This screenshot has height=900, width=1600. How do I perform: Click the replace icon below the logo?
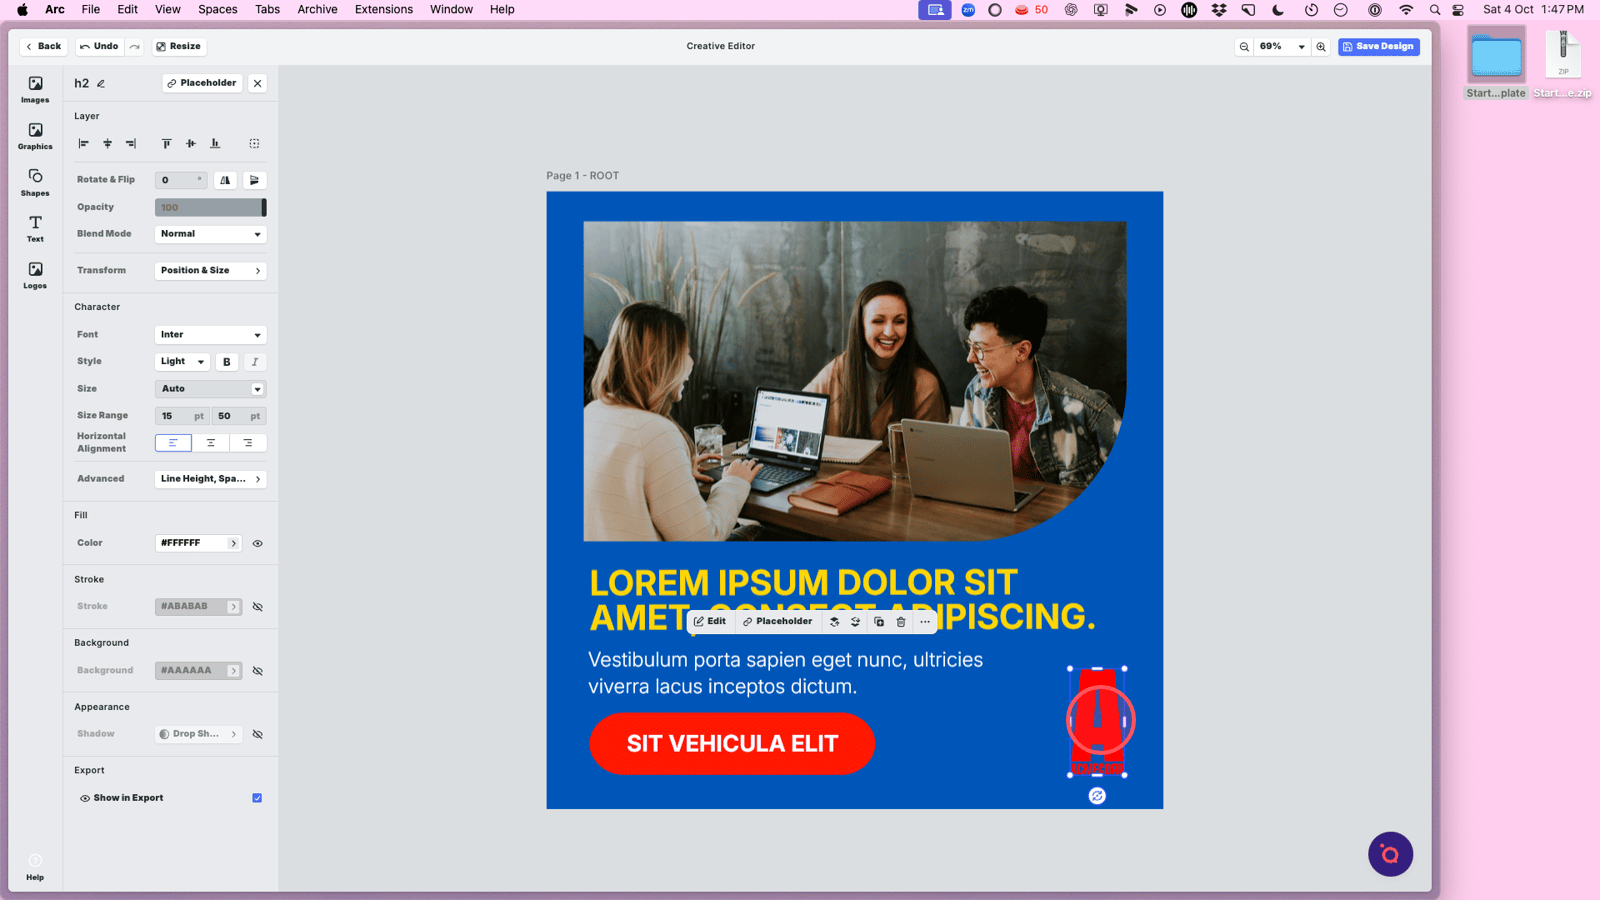point(1097,796)
